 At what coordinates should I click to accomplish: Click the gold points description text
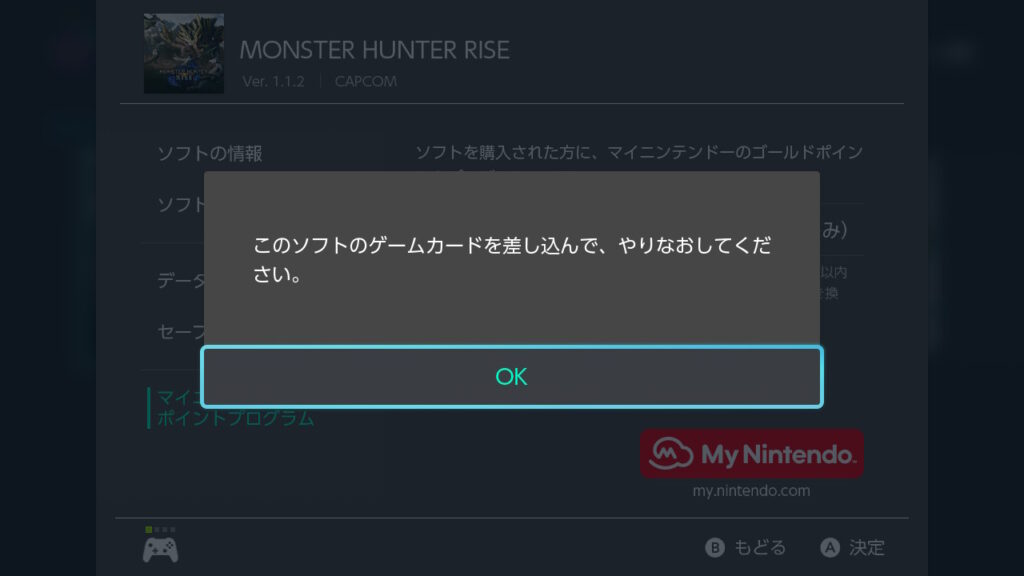tap(639, 153)
